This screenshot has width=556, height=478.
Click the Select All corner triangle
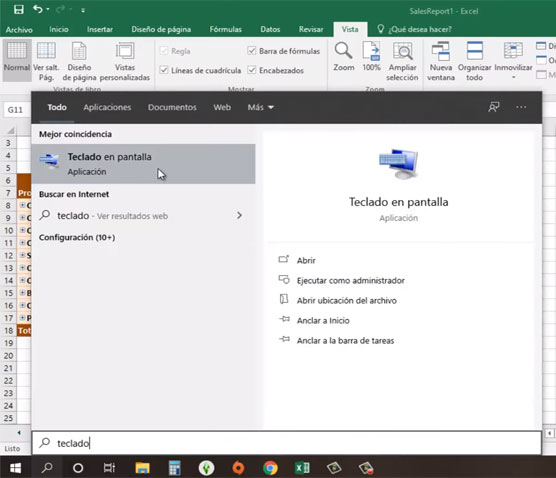11,131
